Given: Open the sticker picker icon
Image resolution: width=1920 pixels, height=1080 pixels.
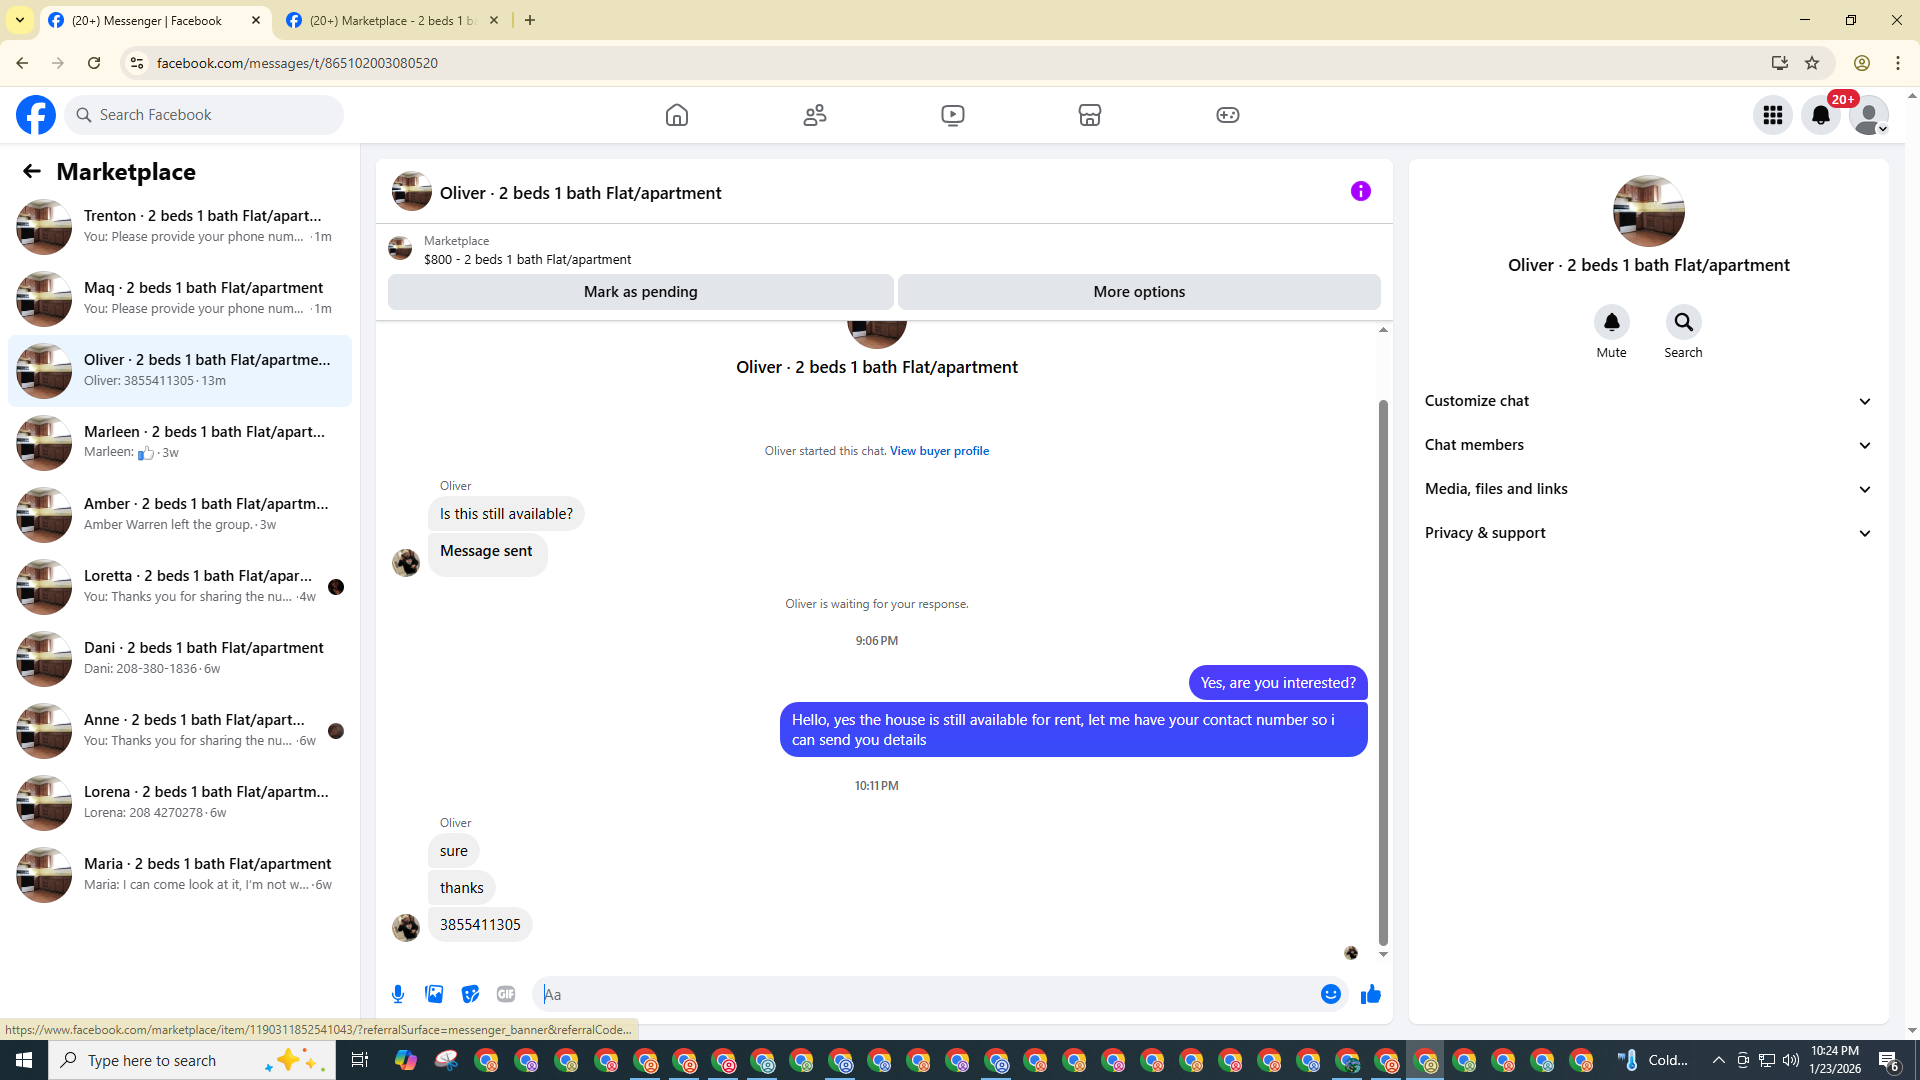Looking at the screenshot, I should (x=470, y=994).
